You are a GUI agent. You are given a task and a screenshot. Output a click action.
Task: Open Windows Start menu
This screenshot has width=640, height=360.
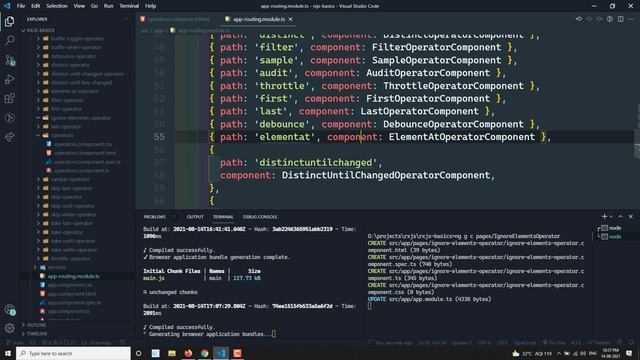tap(8, 353)
